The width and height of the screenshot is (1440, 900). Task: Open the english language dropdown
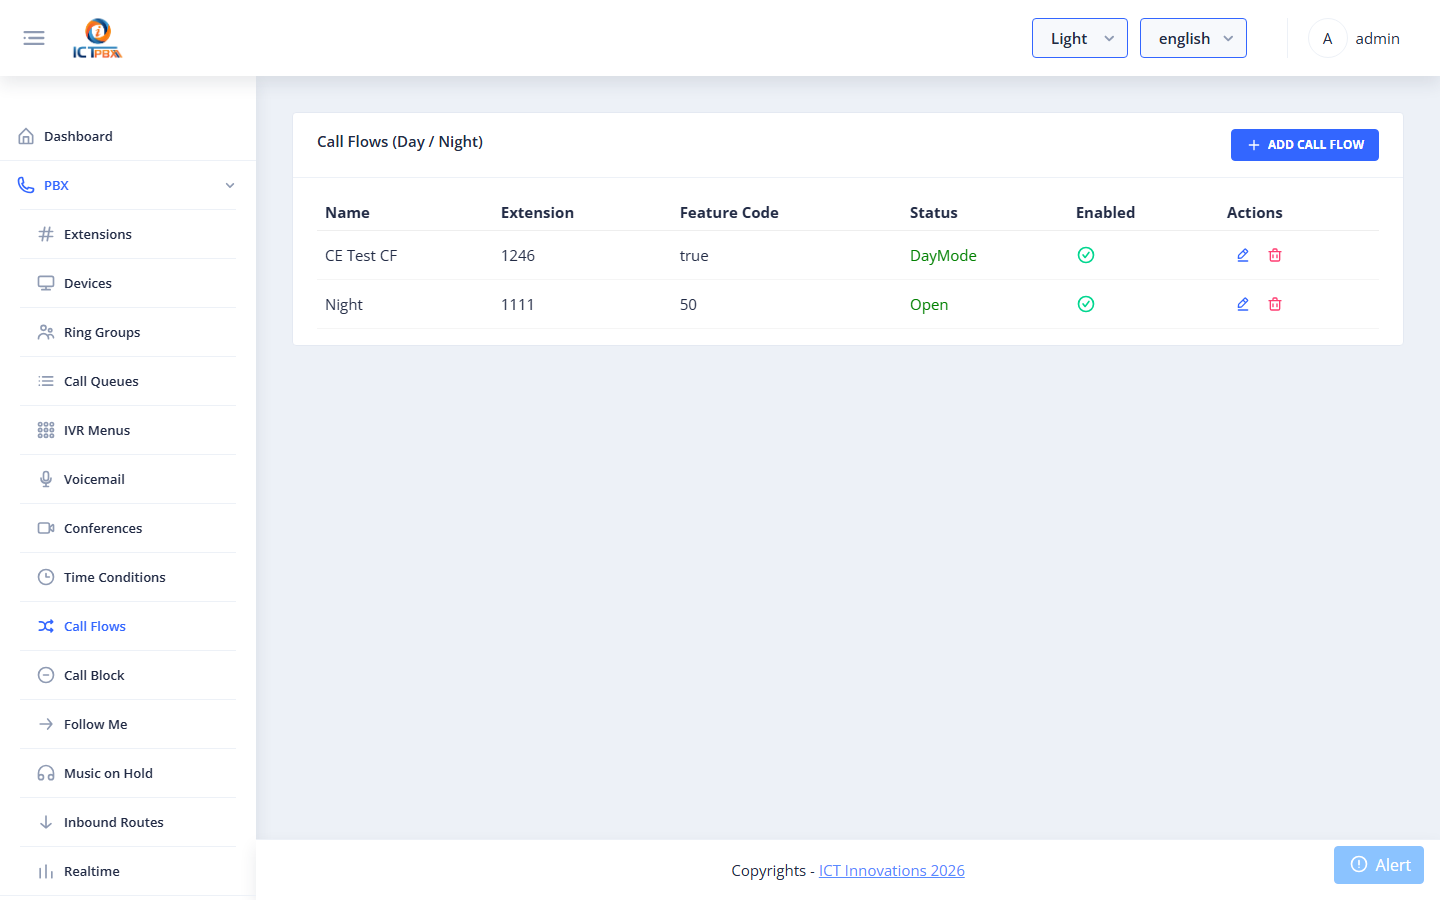[x=1193, y=38]
